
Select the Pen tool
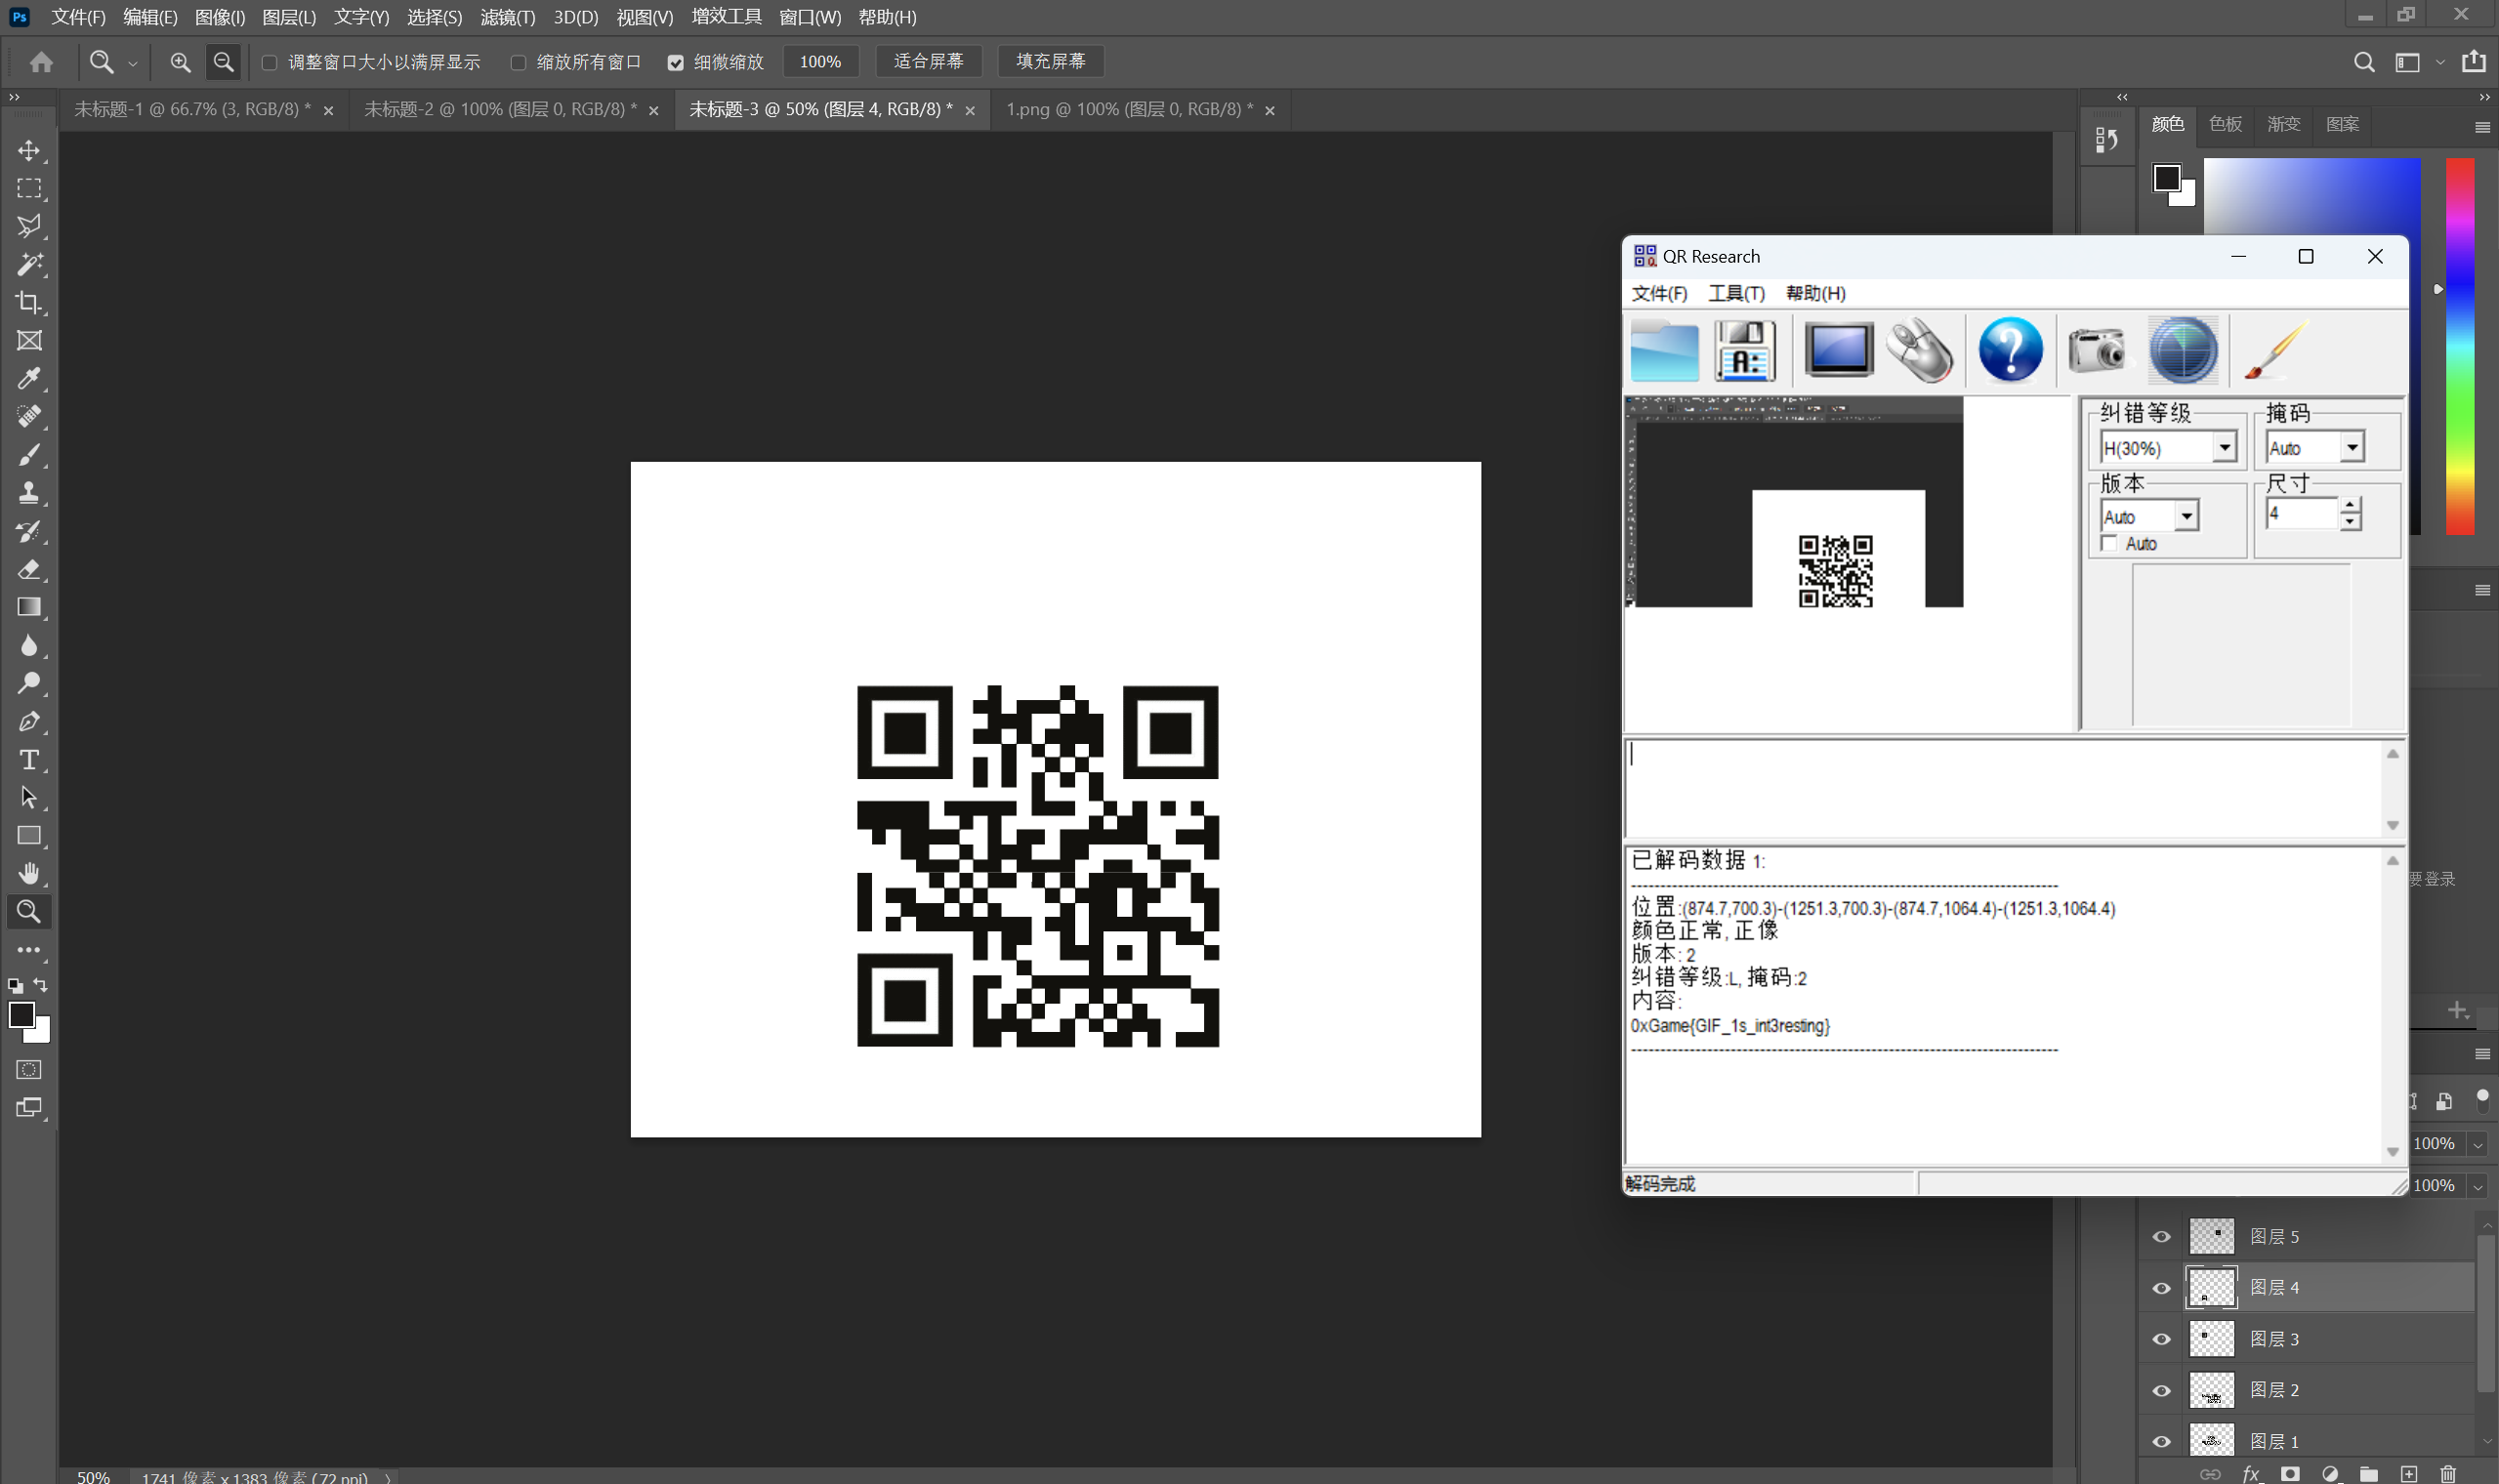pyautogui.click(x=29, y=722)
